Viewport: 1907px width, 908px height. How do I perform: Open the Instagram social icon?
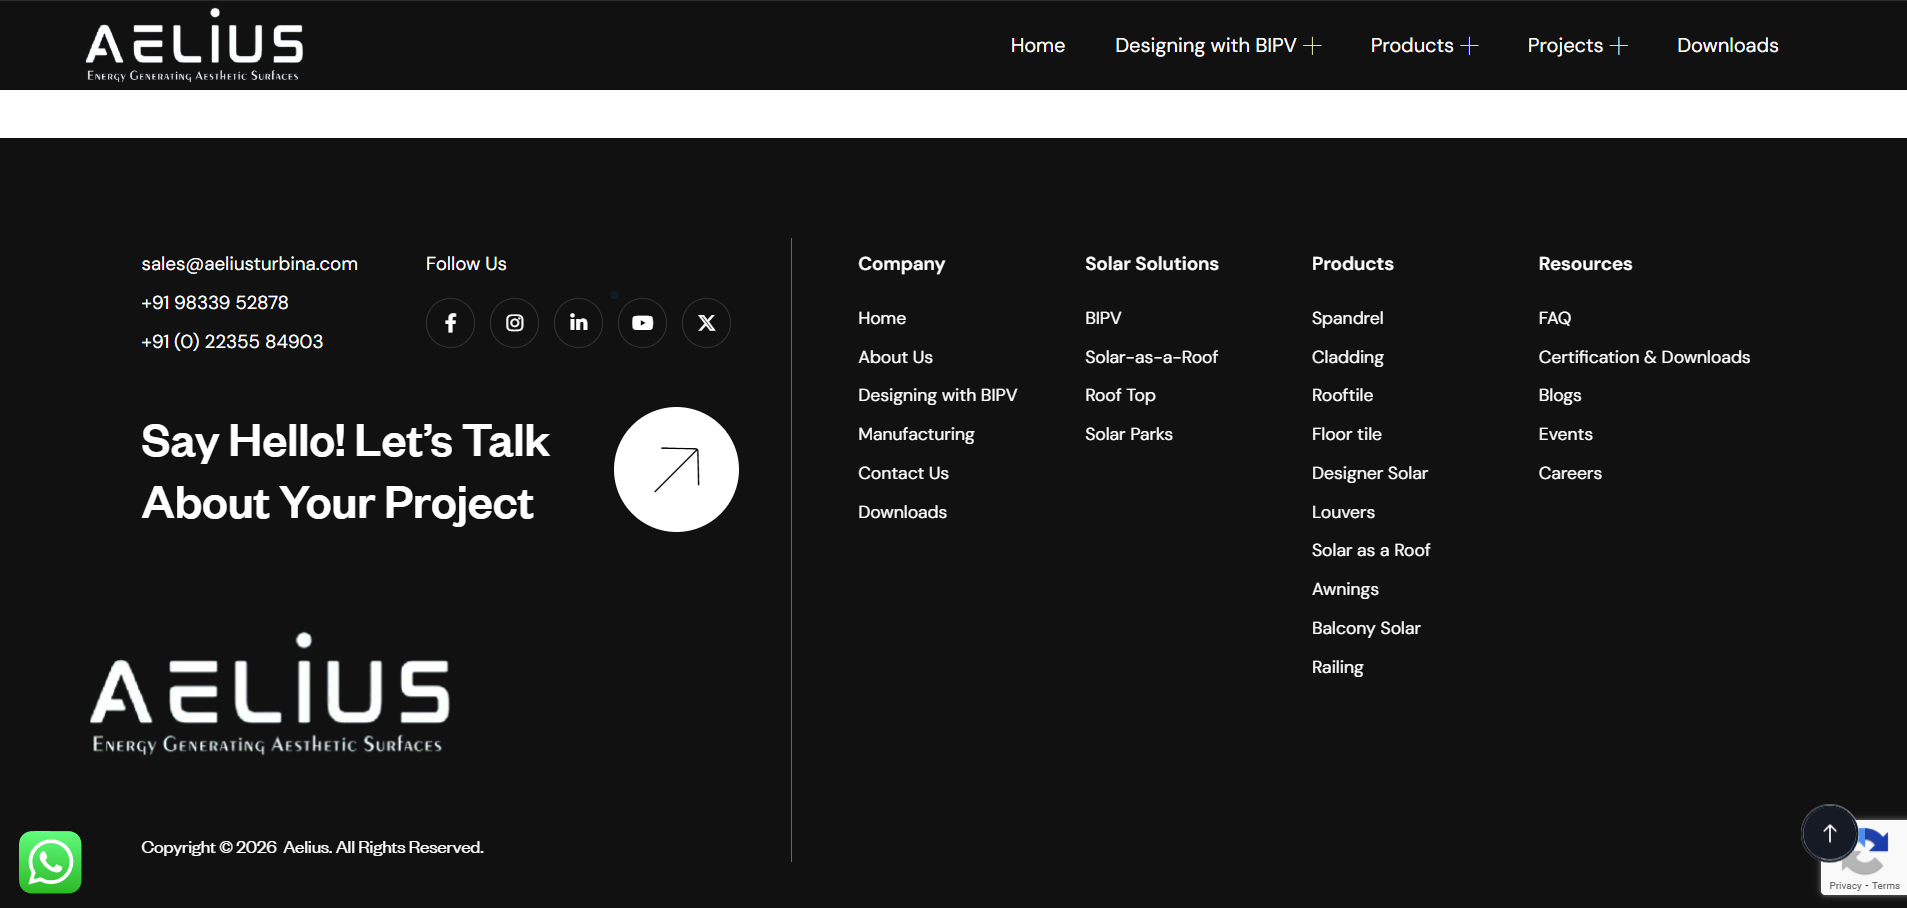[514, 323]
